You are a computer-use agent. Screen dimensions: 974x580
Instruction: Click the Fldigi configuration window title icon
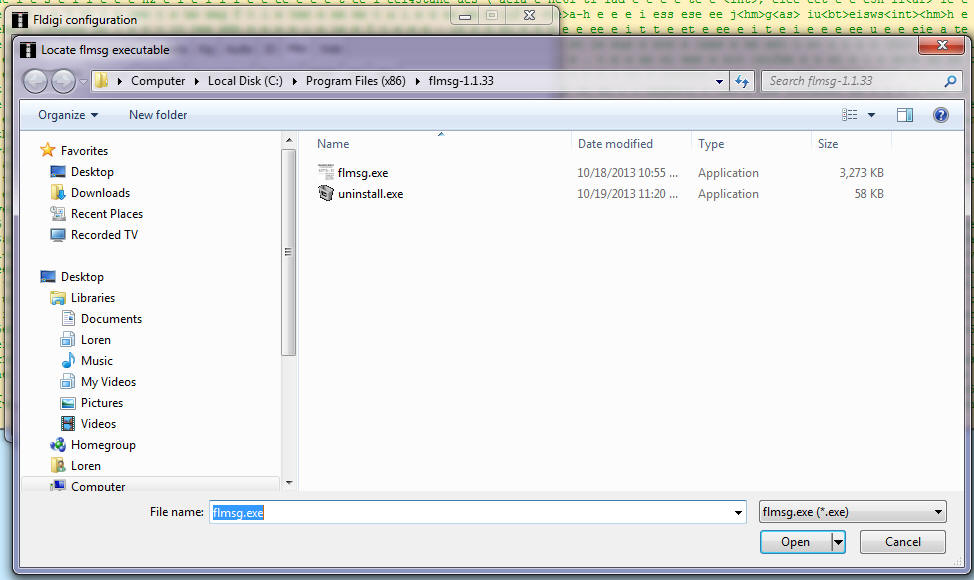click(20, 20)
